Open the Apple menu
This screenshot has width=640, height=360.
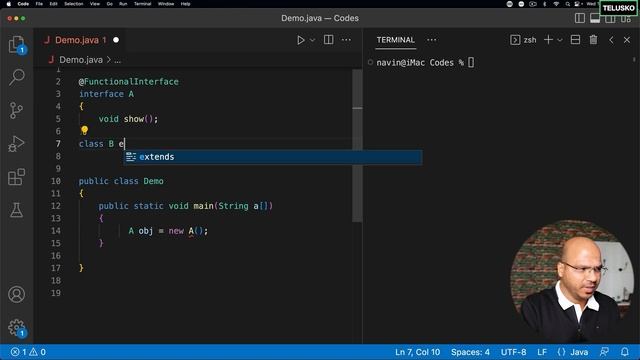[9, 4]
